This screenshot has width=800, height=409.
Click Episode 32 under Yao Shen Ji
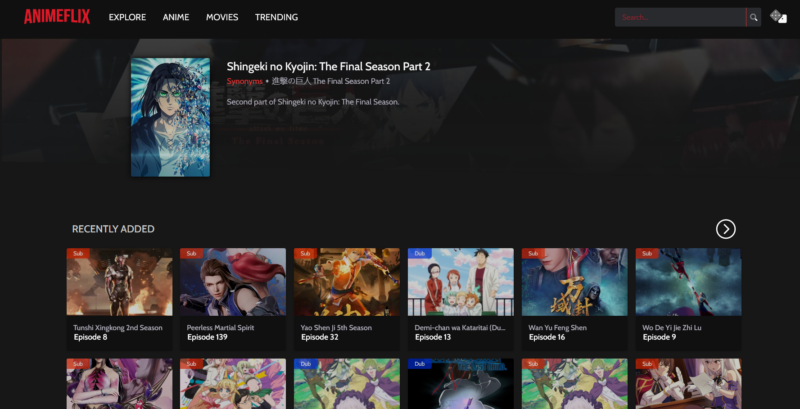tap(320, 337)
